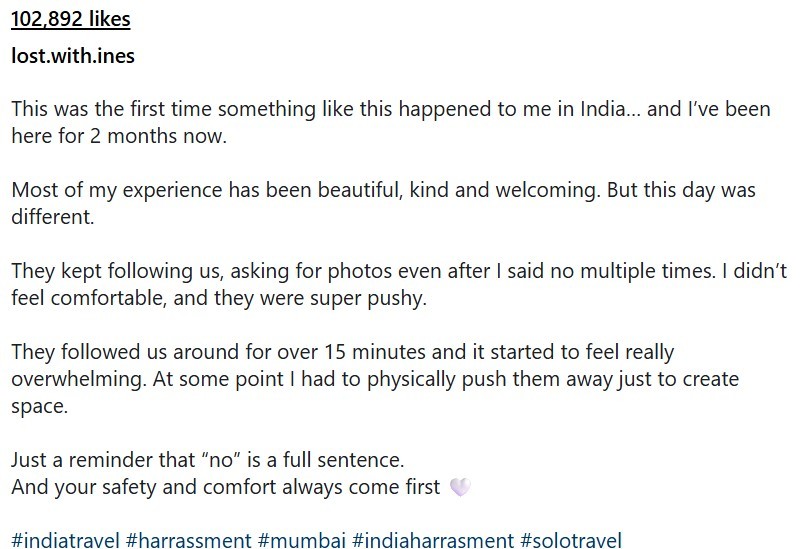Viewport: 801px width, 549px height.
Task: Click the lone word 'different.'
Action: tap(52, 216)
